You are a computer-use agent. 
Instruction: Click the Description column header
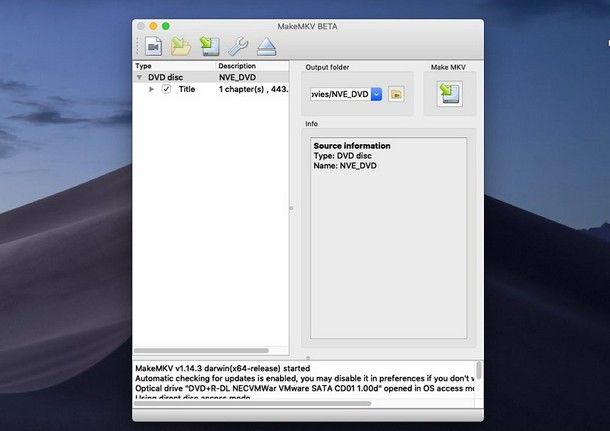click(x=252, y=66)
